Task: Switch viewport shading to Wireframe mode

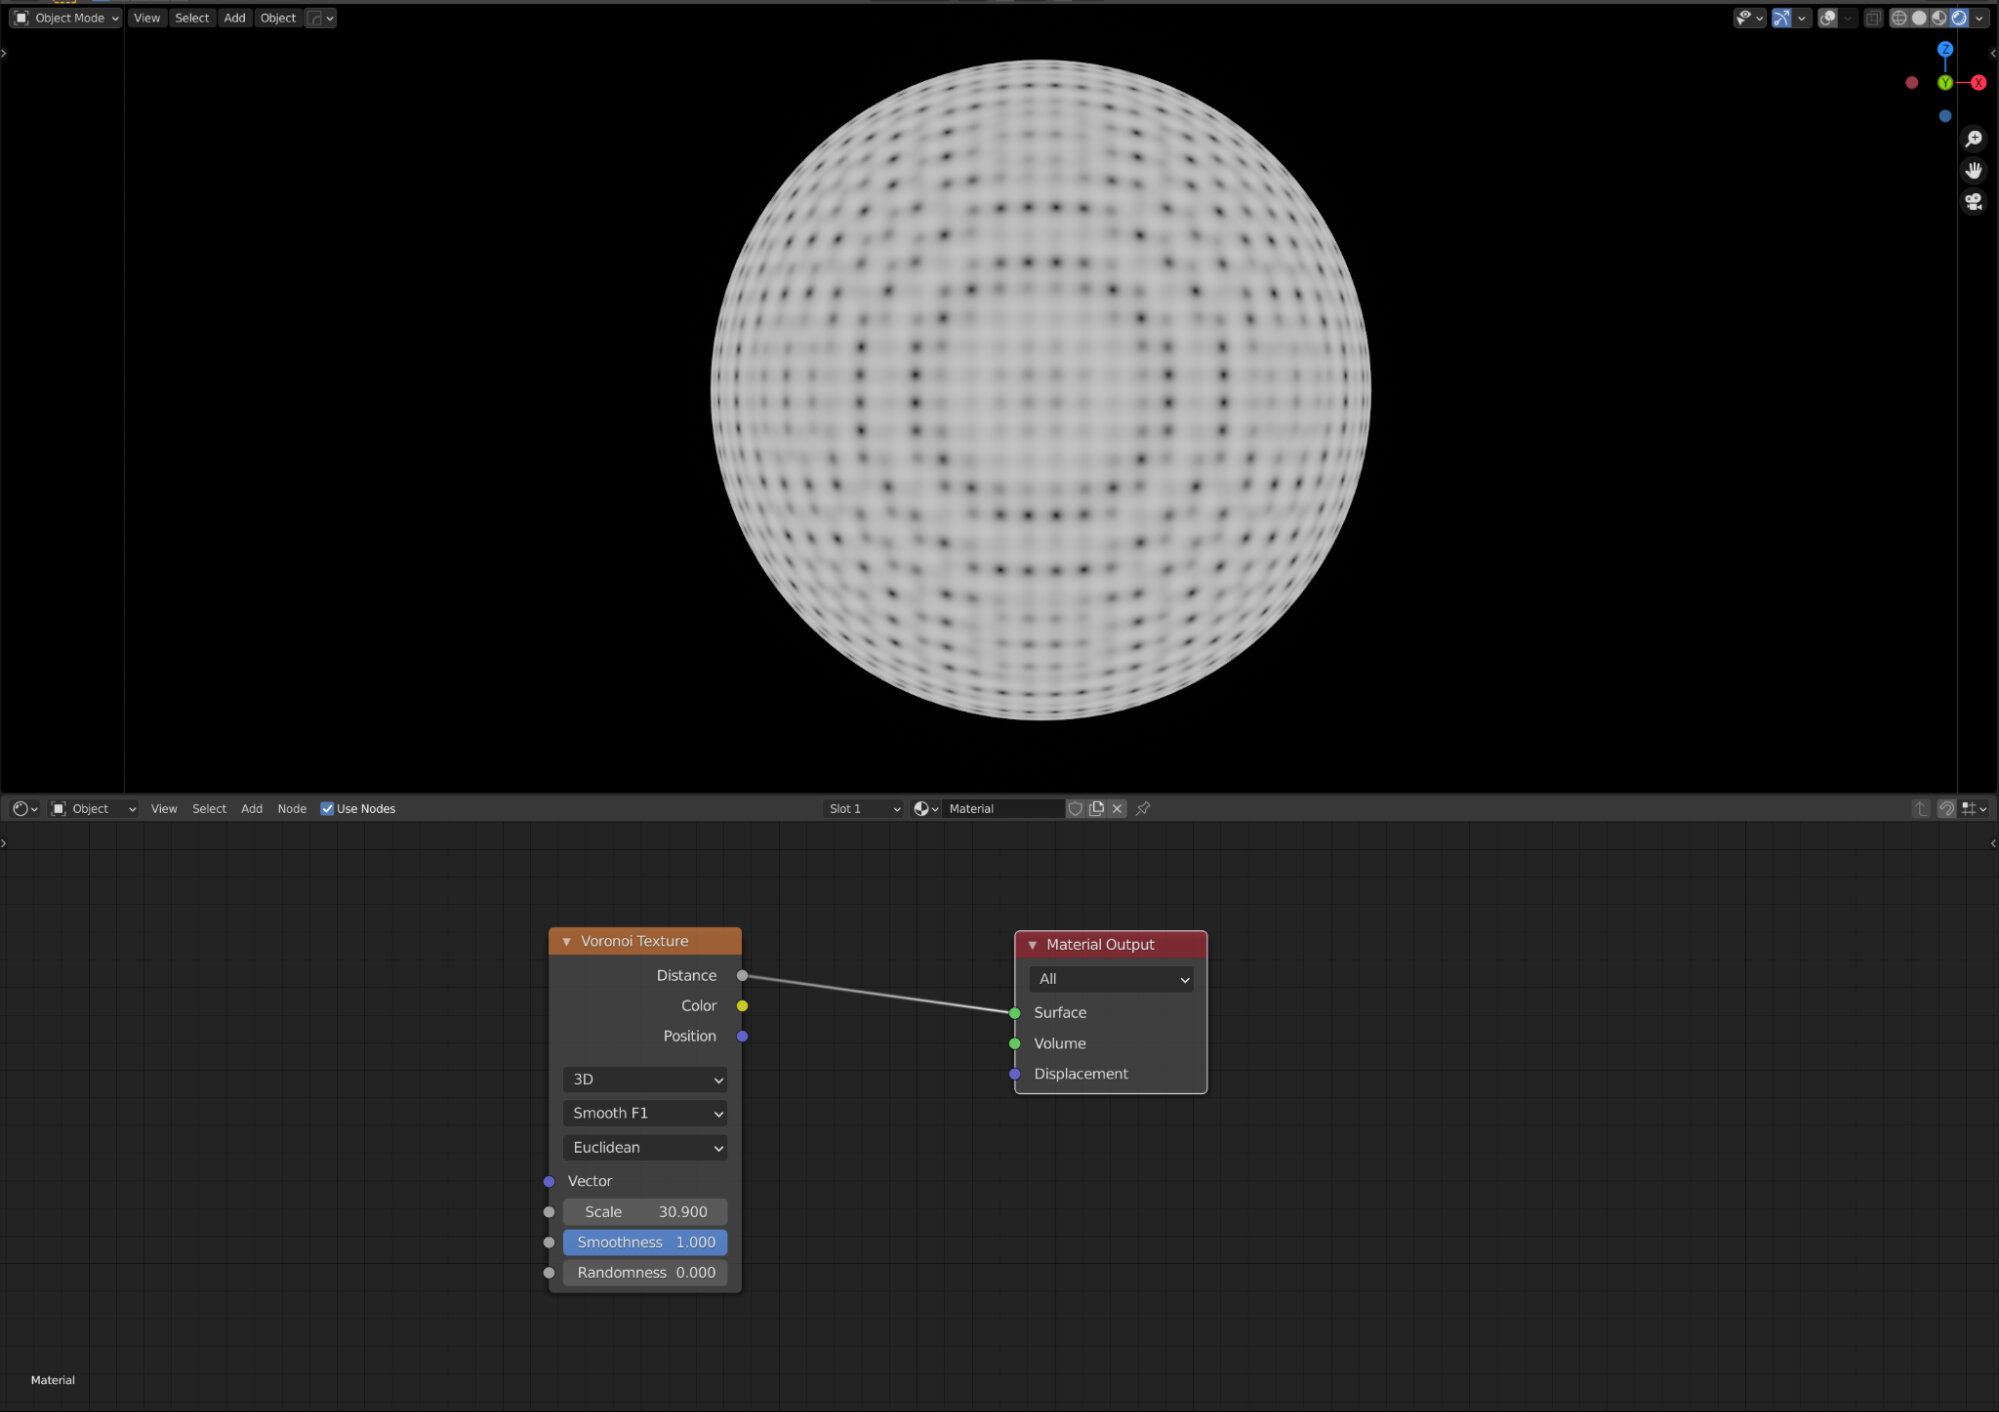Action: pos(1898,17)
